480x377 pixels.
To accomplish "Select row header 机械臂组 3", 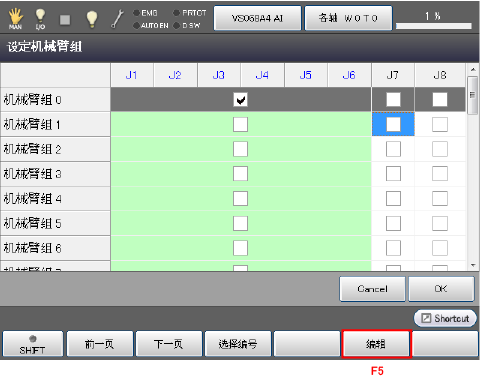I will pos(55,174).
